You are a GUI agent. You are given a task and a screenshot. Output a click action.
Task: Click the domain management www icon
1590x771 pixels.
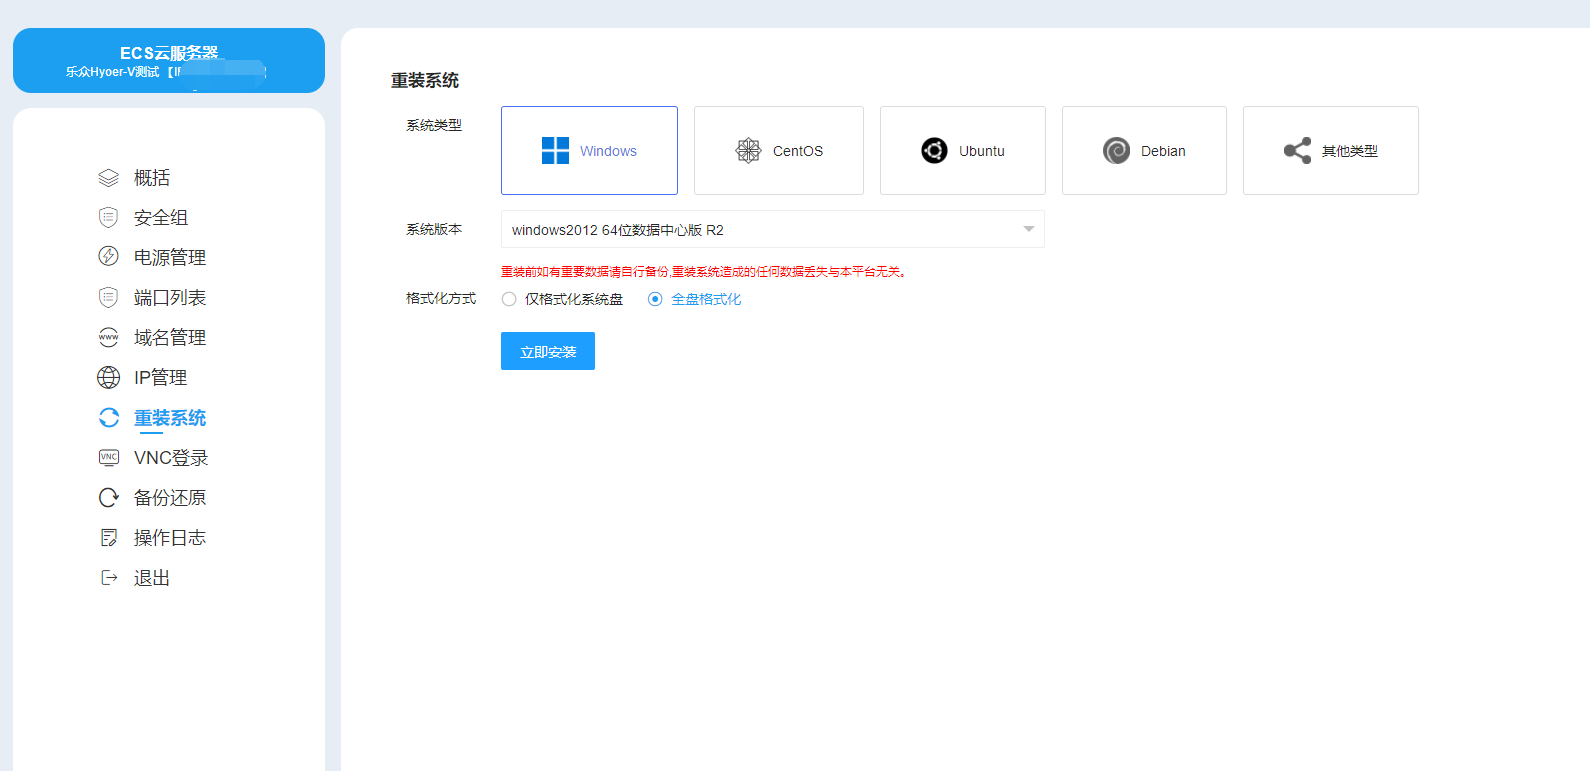click(108, 337)
